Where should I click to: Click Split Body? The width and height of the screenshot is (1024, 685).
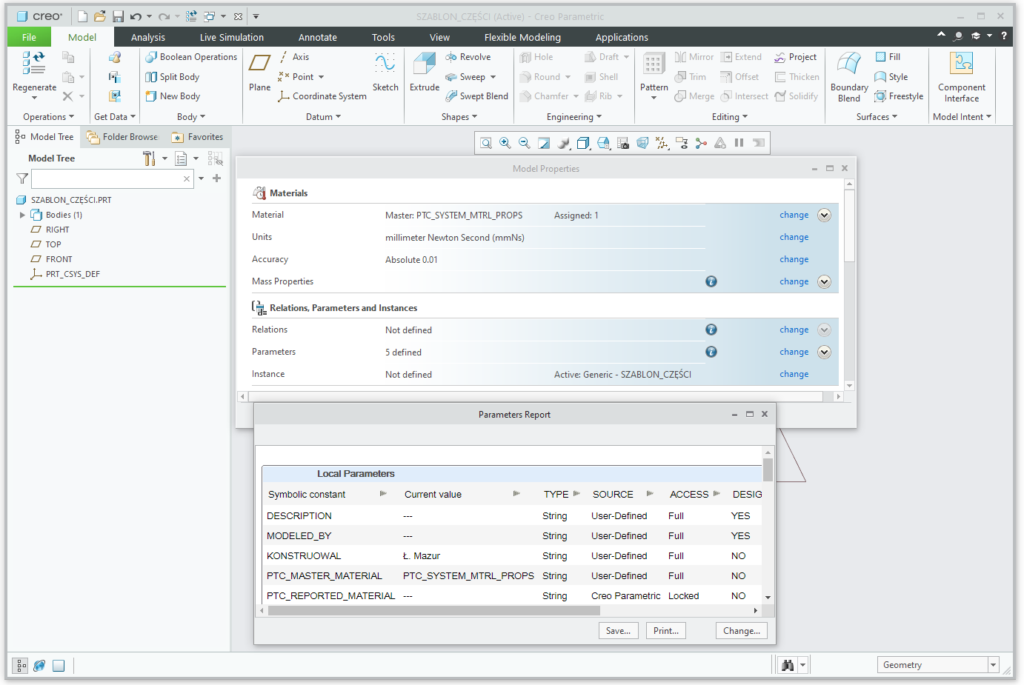click(172, 76)
